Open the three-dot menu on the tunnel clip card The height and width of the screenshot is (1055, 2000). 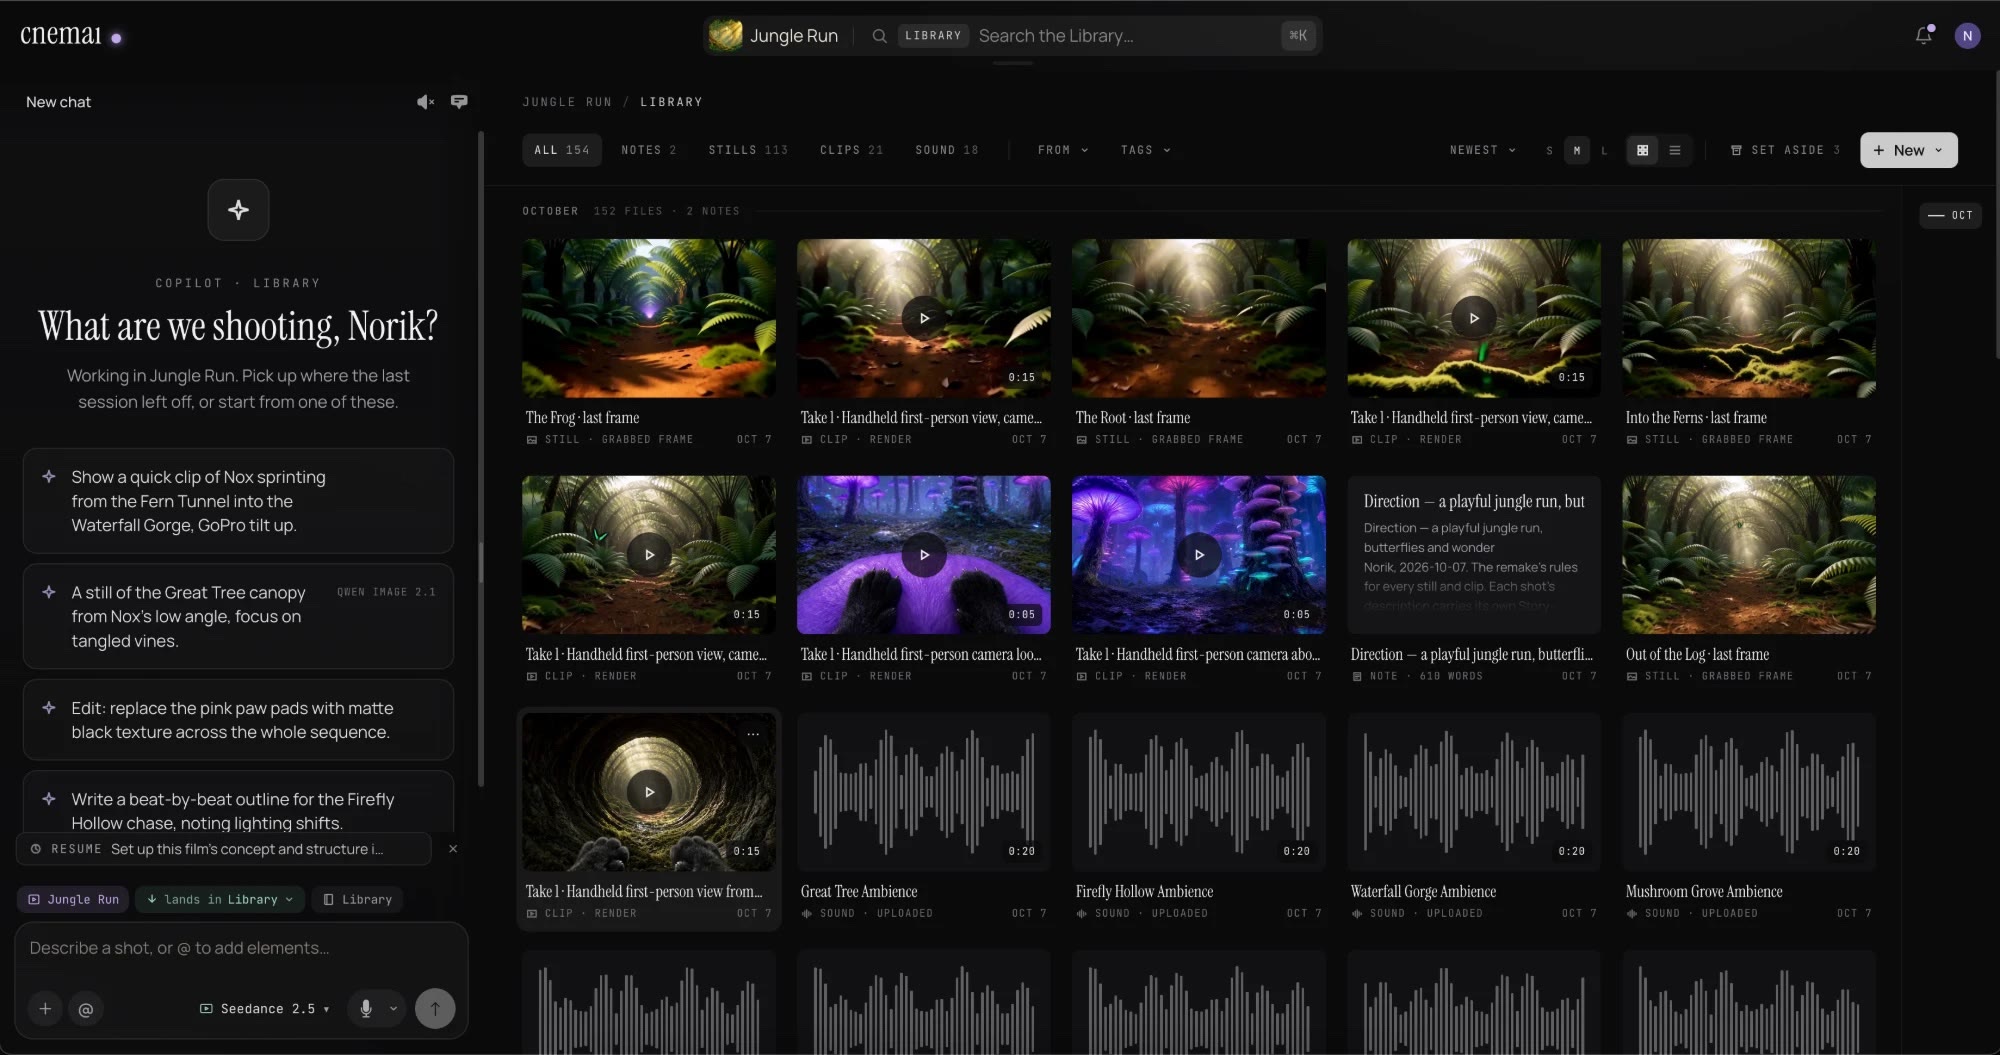pyautogui.click(x=753, y=734)
